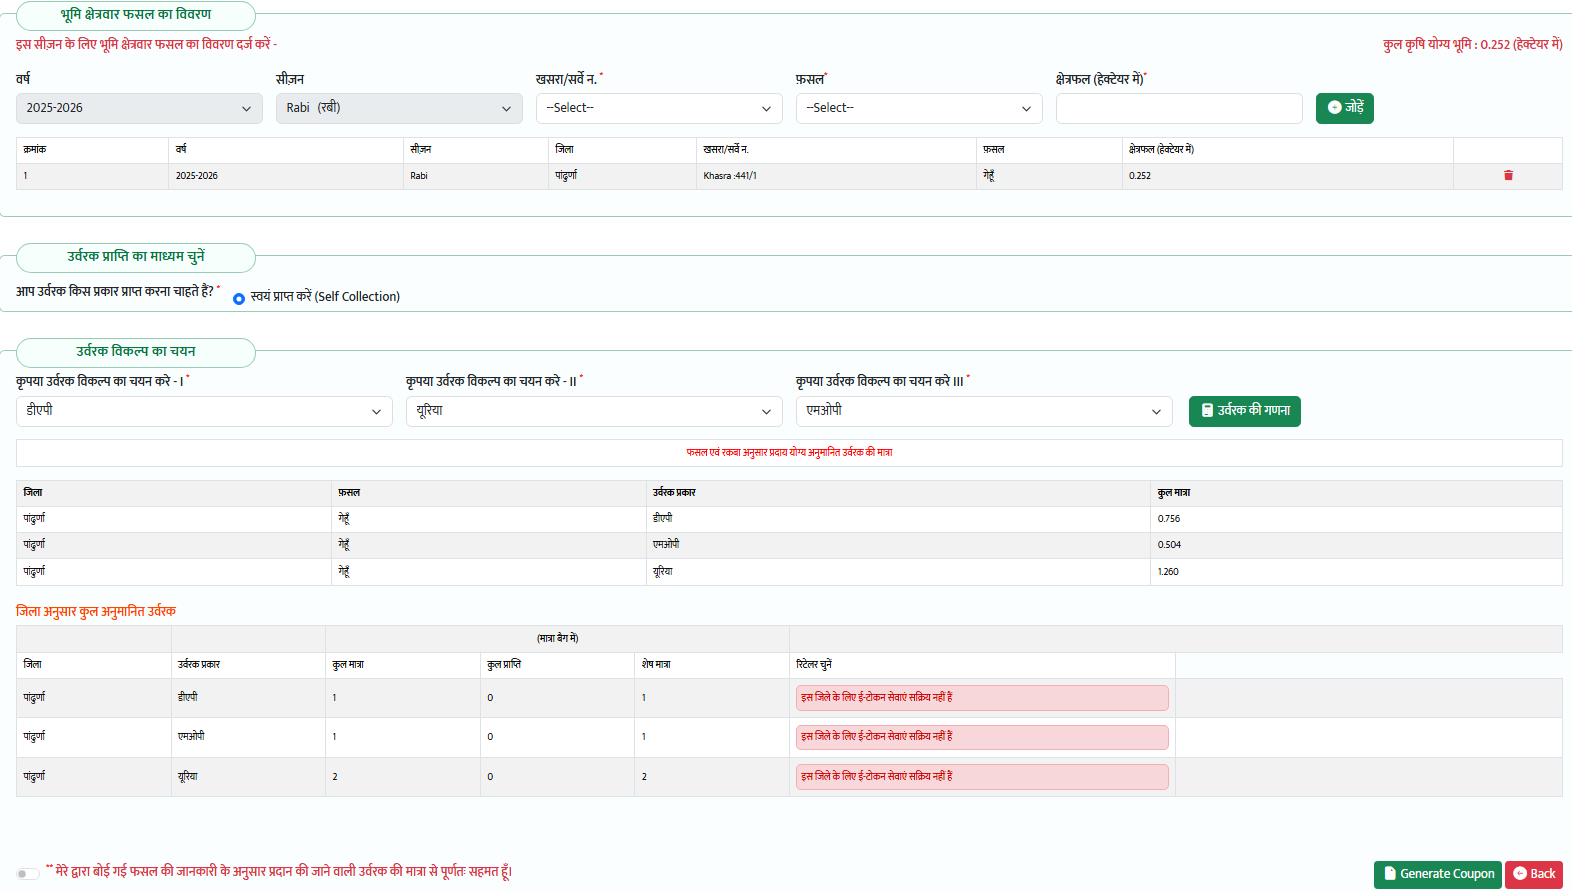Image resolution: width=1572 pixels, height=891 pixels.
Task: Click the retailer field in यूरिया row
Action: (982, 777)
